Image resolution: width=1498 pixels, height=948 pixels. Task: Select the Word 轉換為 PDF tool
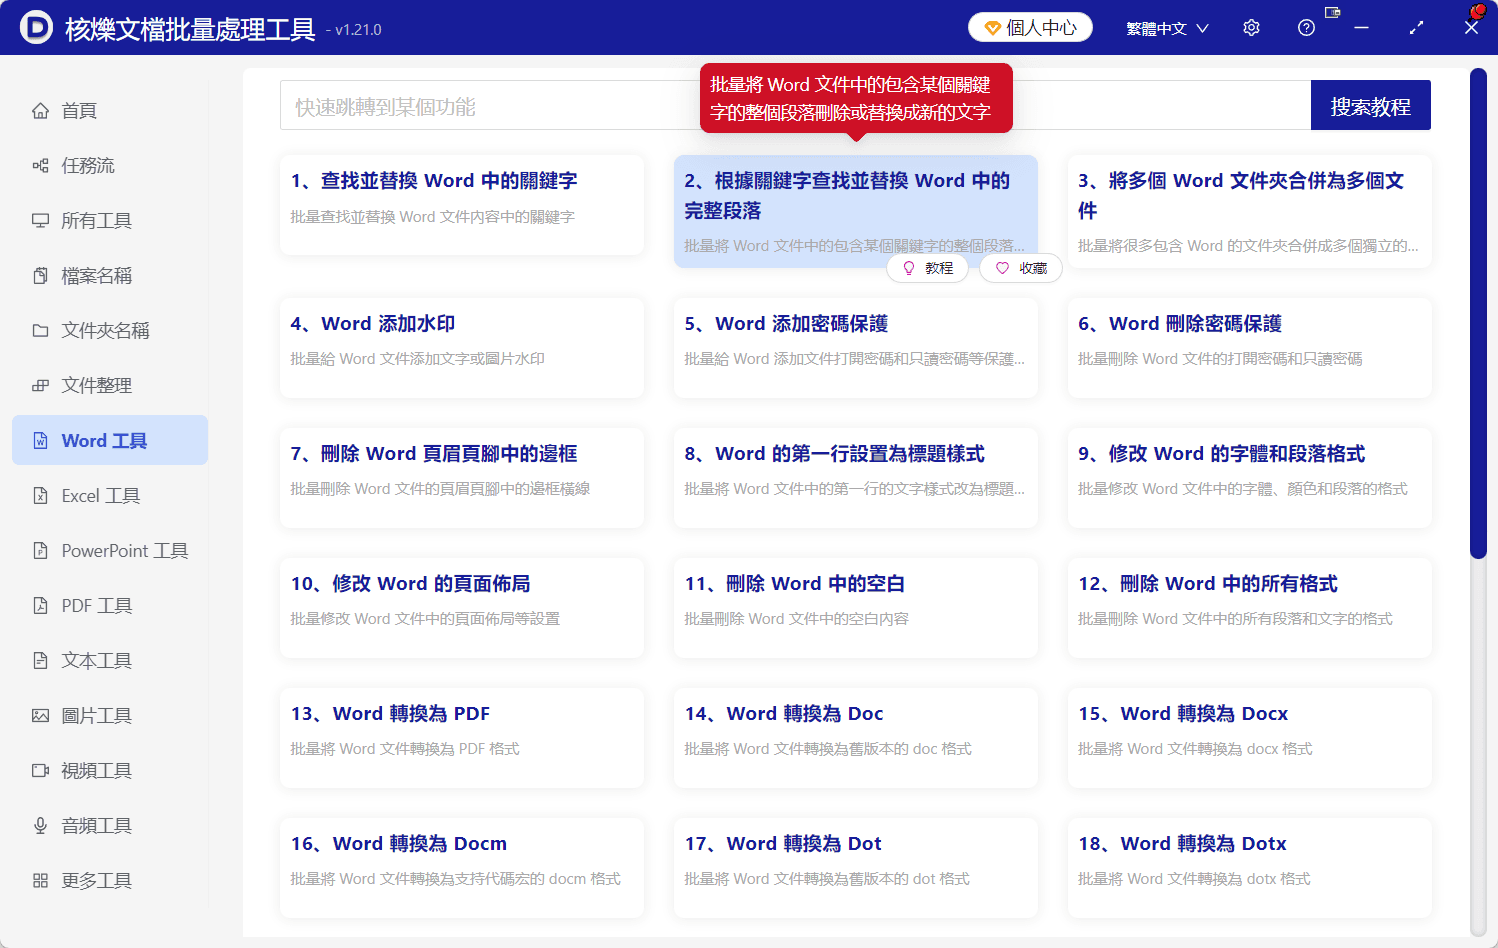coord(461,737)
